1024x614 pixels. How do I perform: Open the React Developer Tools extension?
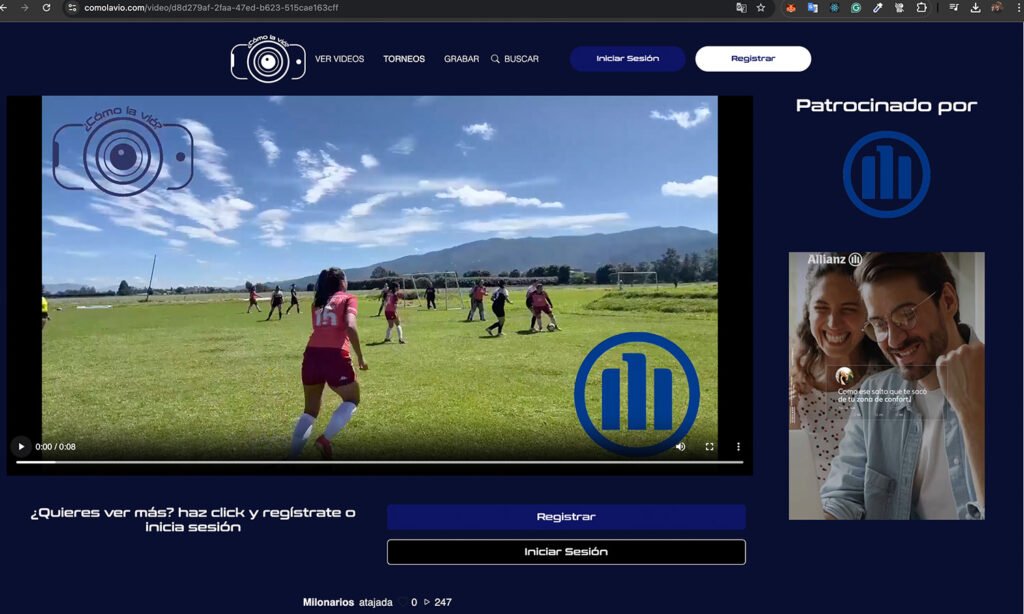coord(834,8)
